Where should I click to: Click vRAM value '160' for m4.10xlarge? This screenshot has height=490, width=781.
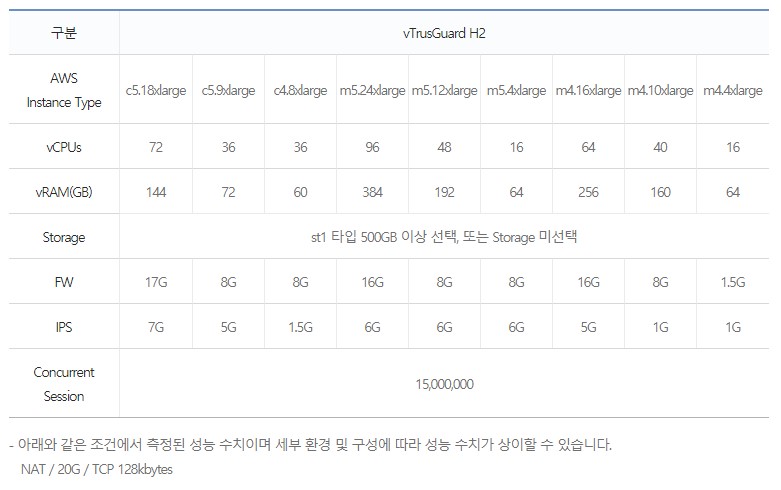click(660, 192)
